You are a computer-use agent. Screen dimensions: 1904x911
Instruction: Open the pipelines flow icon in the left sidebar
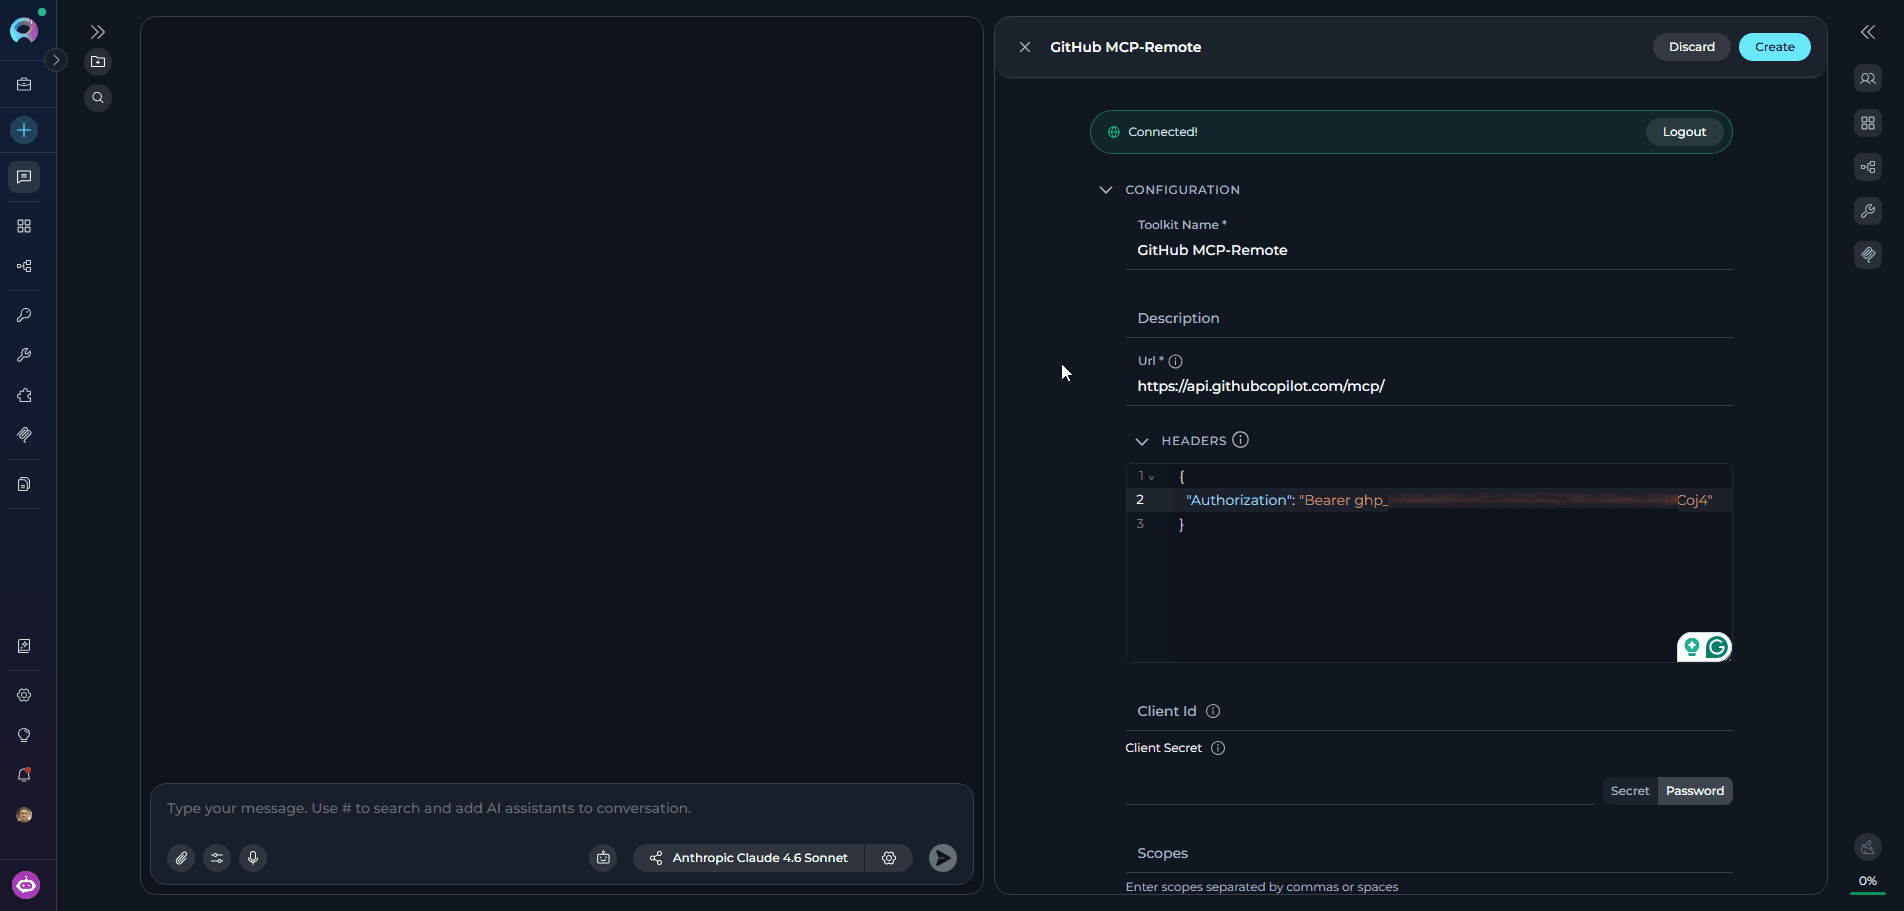pyautogui.click(x=24, y=266)
